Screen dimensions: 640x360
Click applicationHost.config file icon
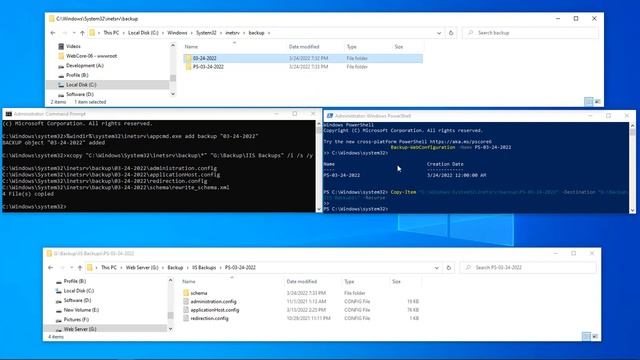click(x=186, y=310)
